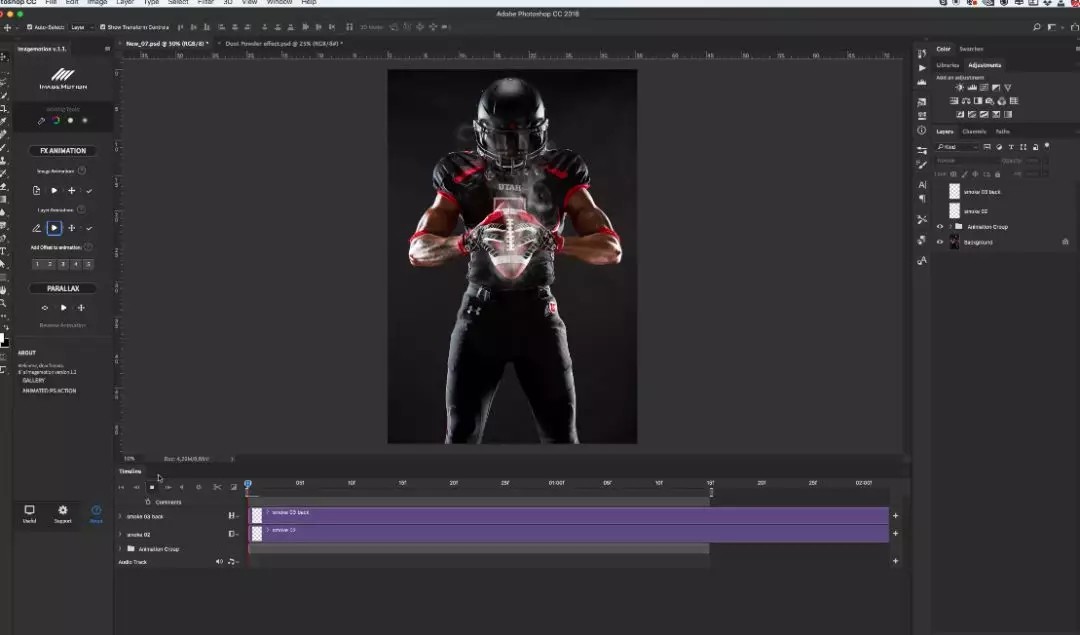Click the Layer Animation checkmark icon
This screenshot has width=1080, height=635.
(x=89, y=228)
